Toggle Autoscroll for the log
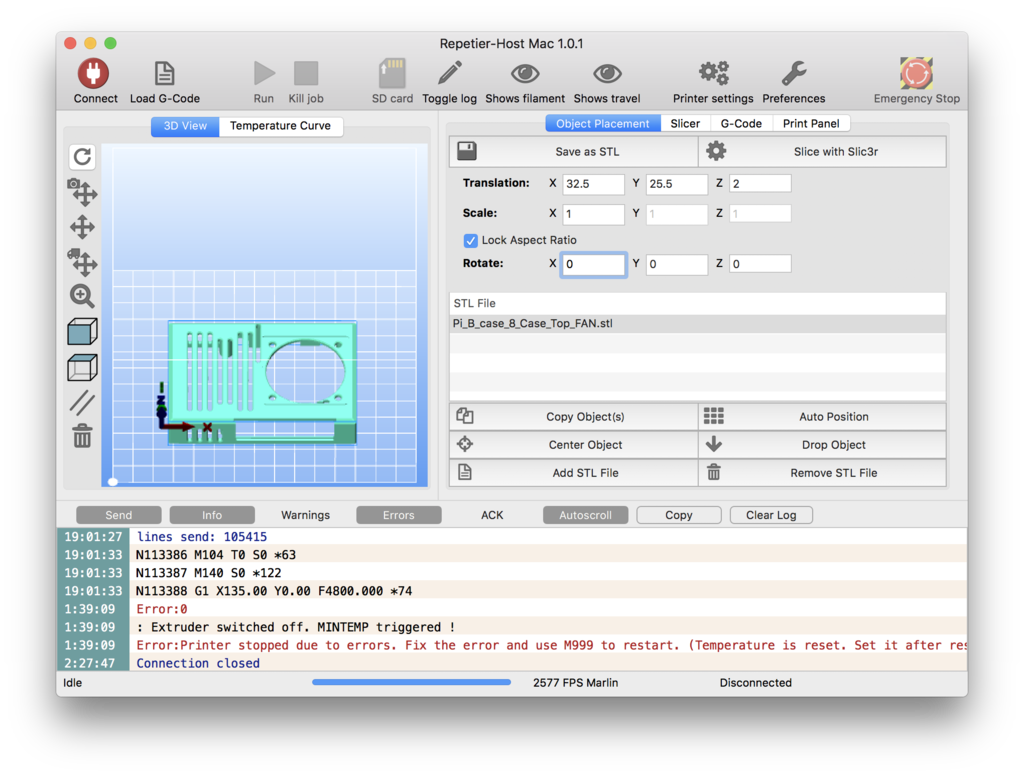Image resolution: width=1024 pixels, height=777 pixels. coord(585,515)
